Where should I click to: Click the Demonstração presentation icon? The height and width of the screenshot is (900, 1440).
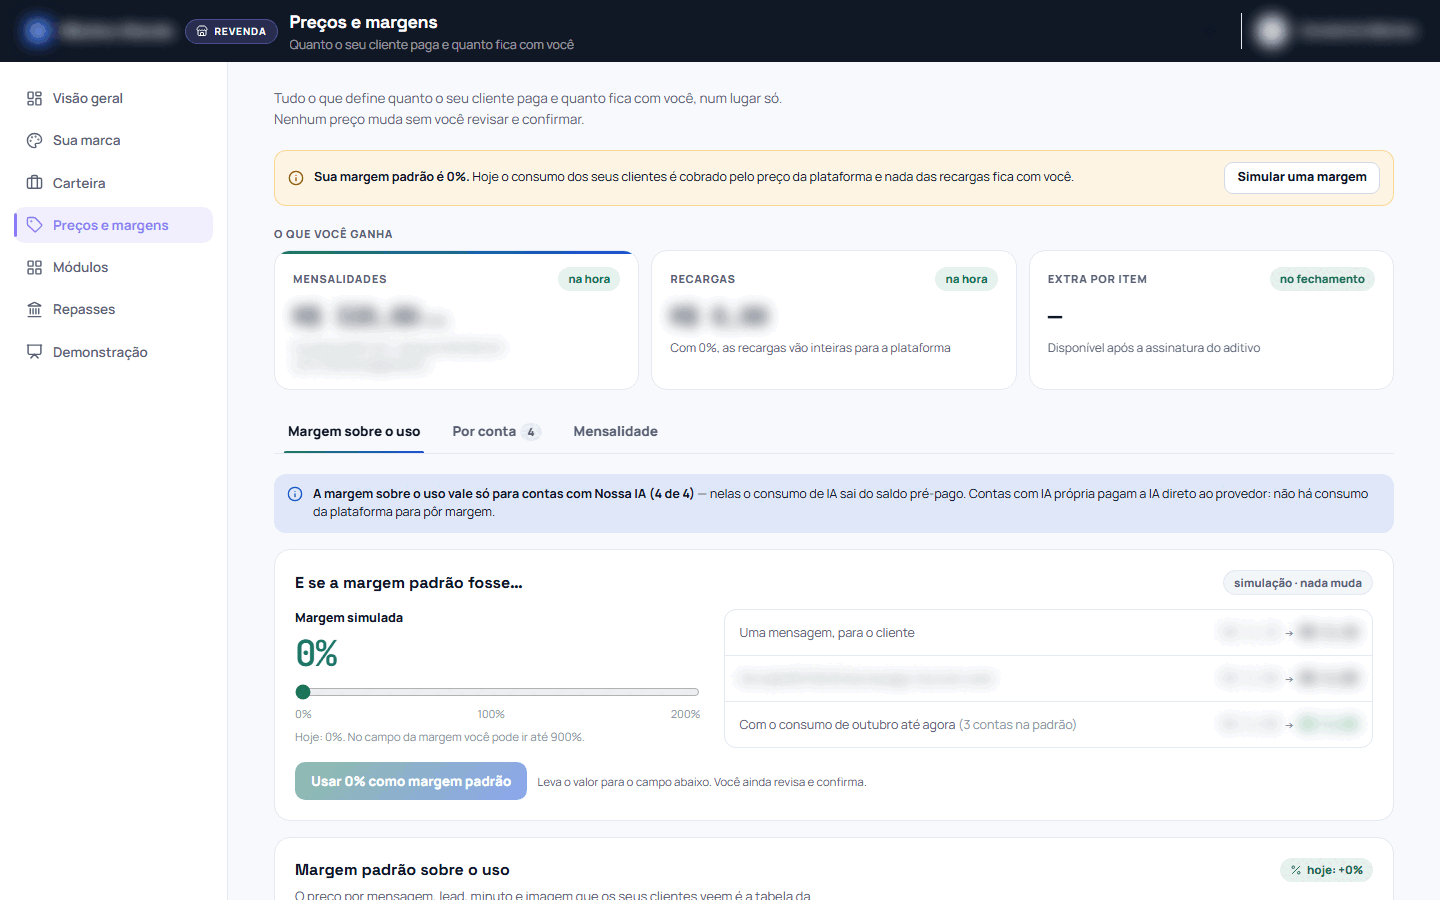tap(34, 352)
